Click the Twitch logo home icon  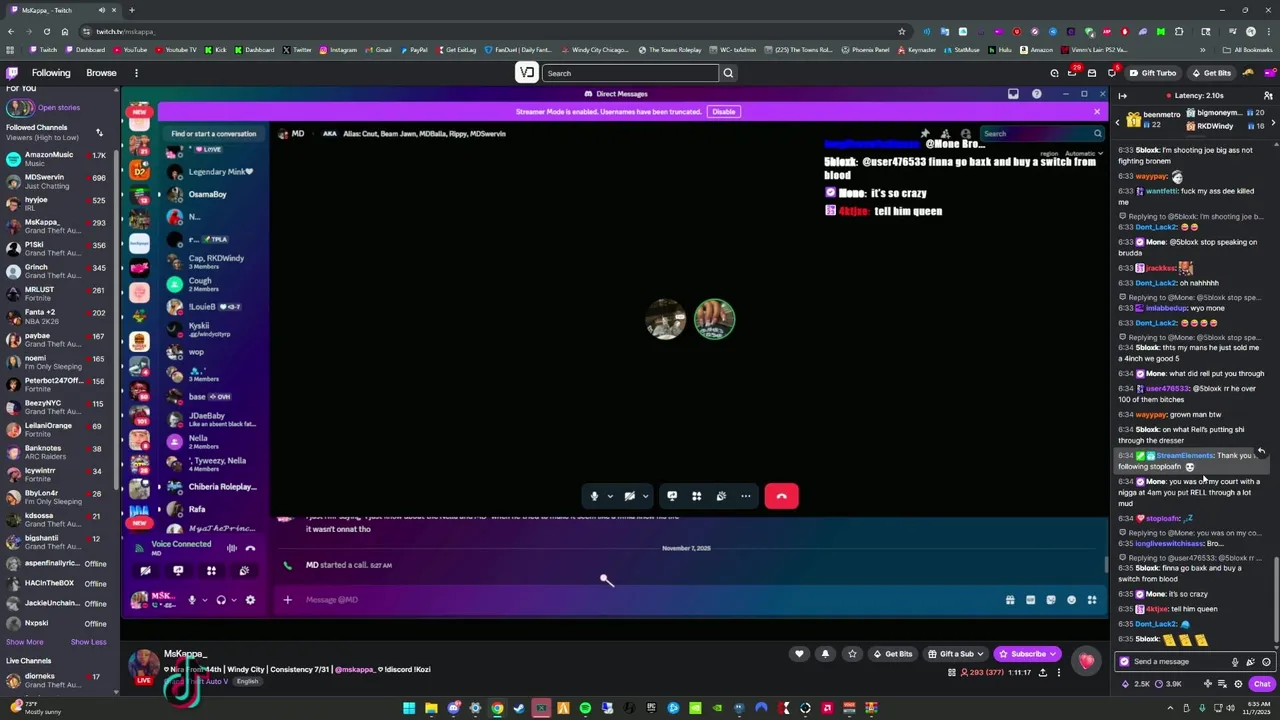tap(12, 73)
